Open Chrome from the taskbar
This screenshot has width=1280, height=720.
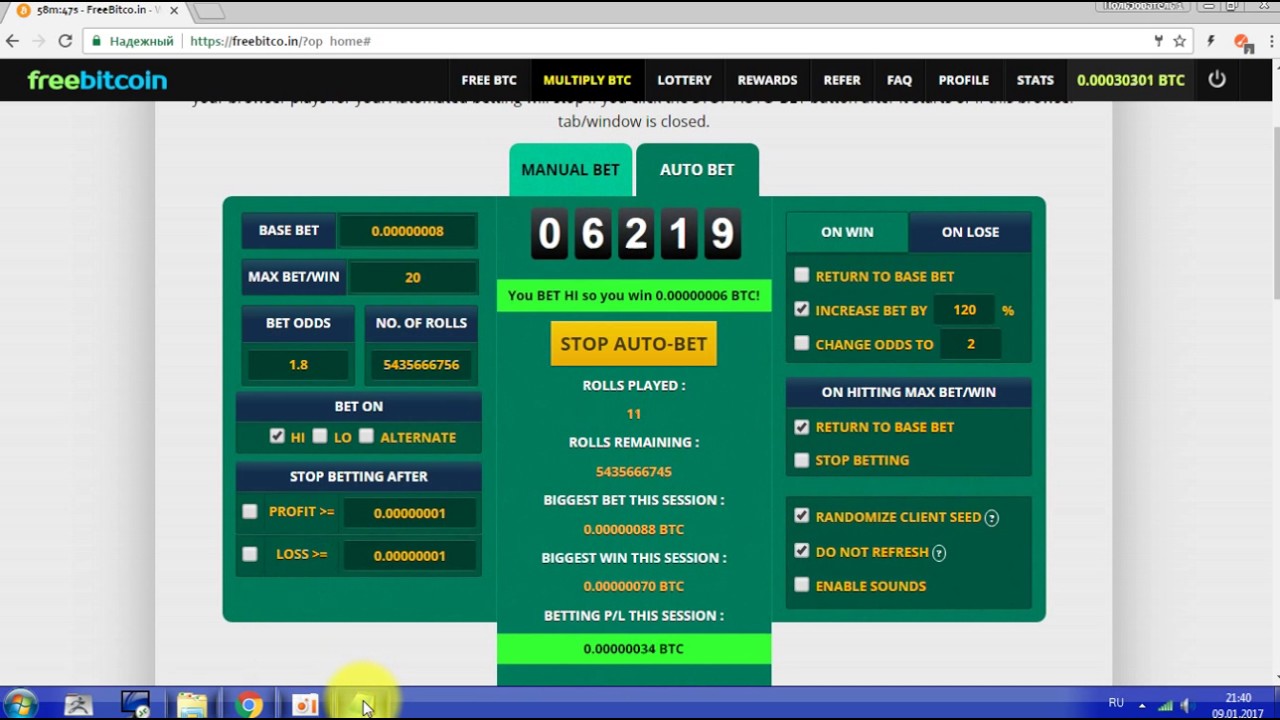tap(249, 705)
